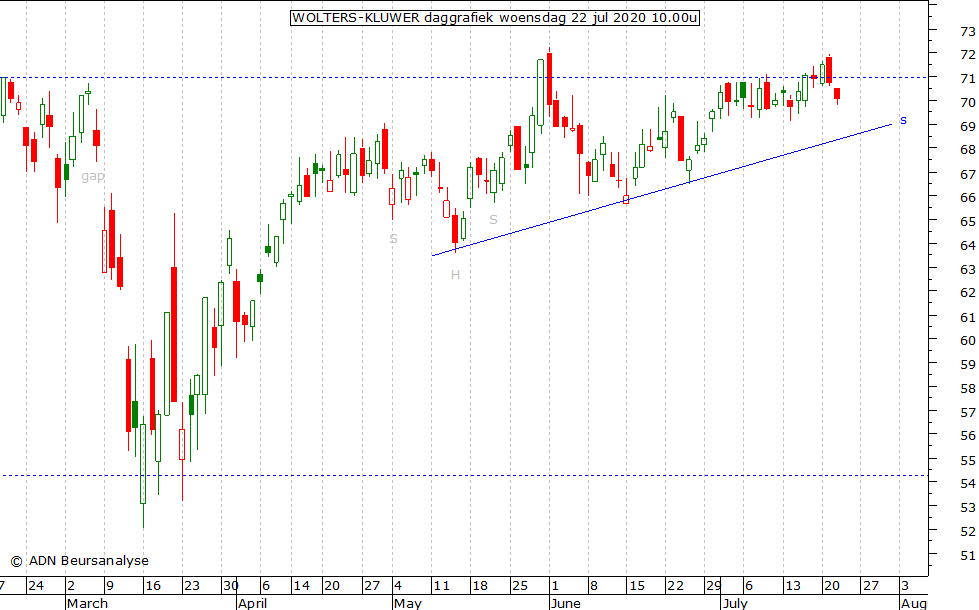979x610 pixels.
Task: Click the "8" date label
Action: coord(594,586)
